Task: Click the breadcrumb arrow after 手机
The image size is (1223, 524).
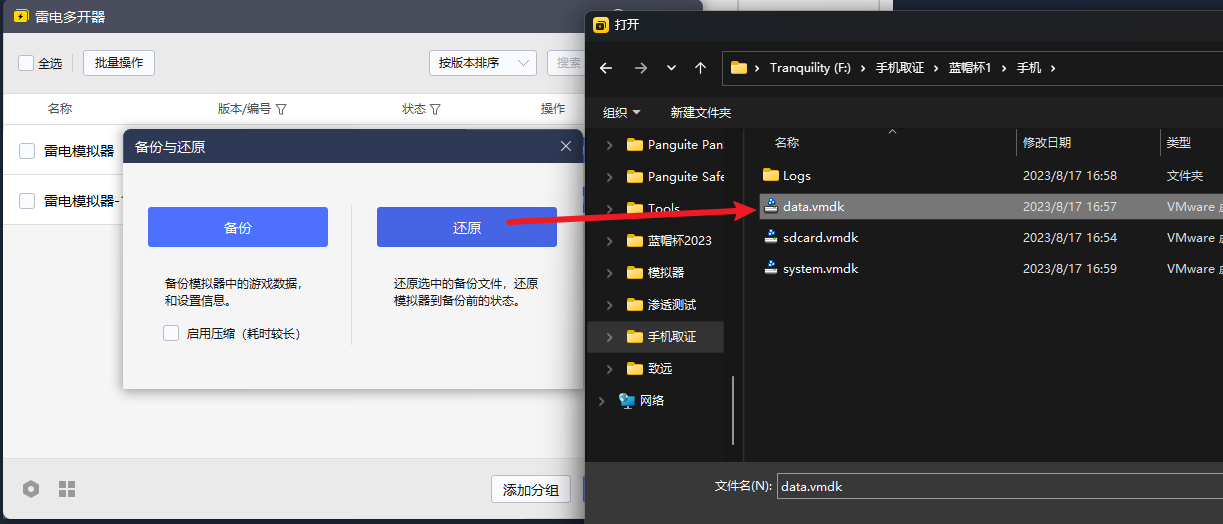Action: (x=1054, y=68)
